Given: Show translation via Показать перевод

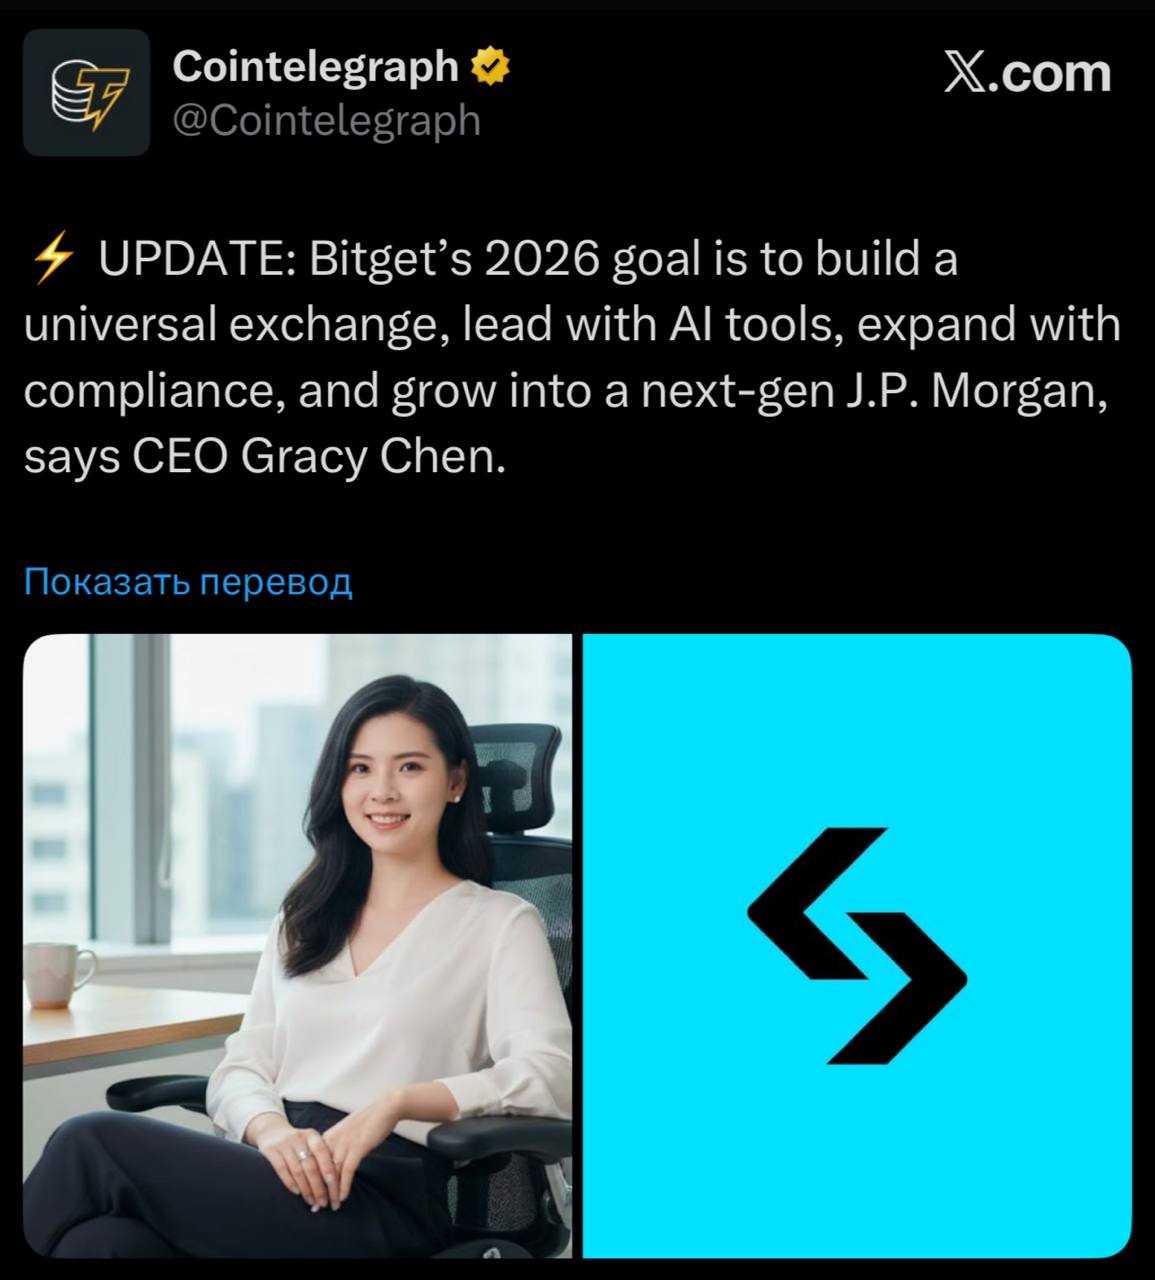Looking at the screenshot, I should 188,581.
